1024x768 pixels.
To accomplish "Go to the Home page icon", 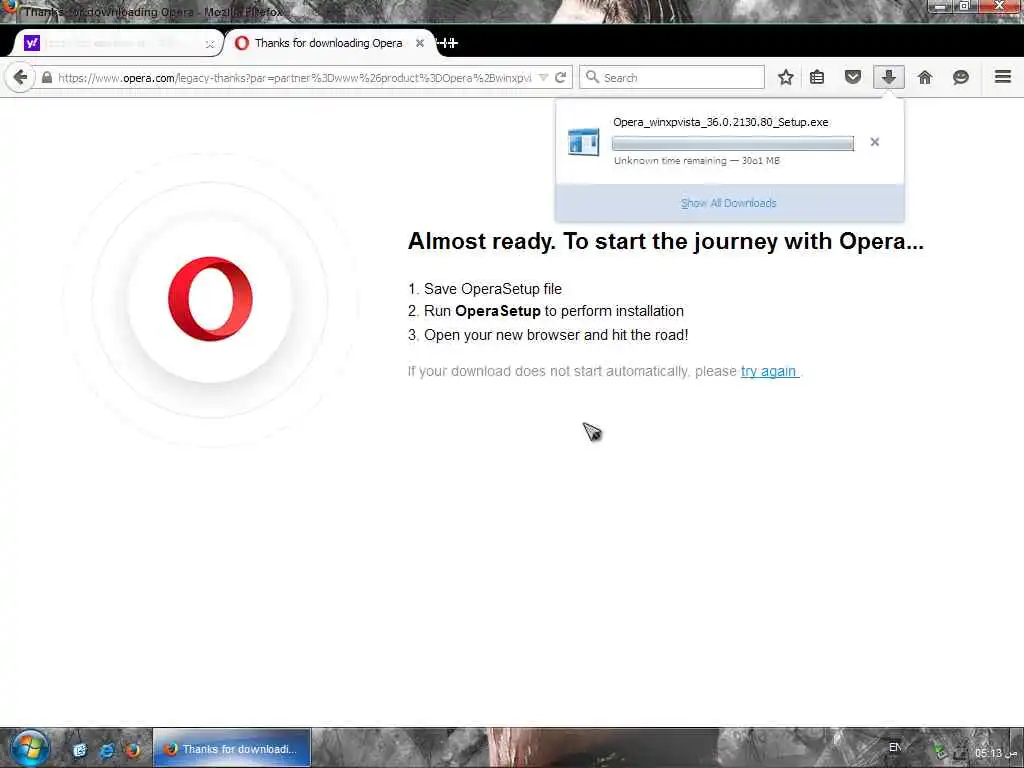I will point(925,78).
